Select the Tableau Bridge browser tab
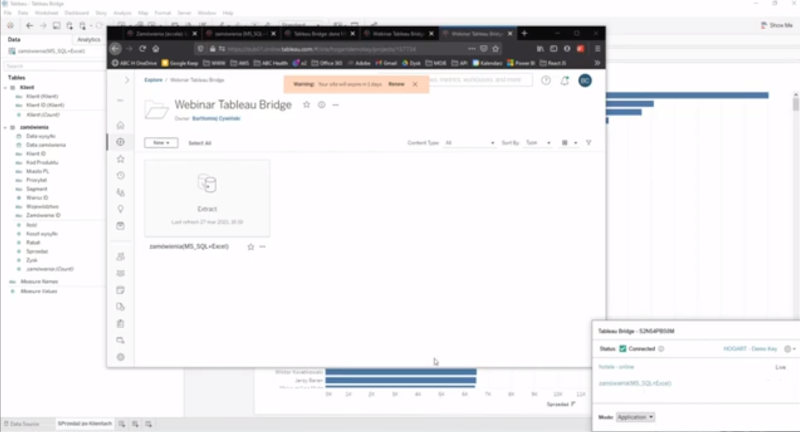Image resolution: width=800 pixels, height=432 pixels. (x=320, y=34)
